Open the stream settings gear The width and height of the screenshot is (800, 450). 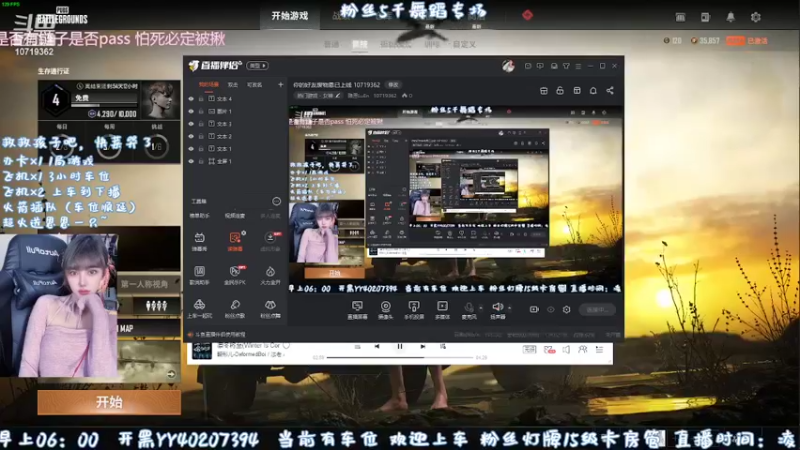[566, 309]
